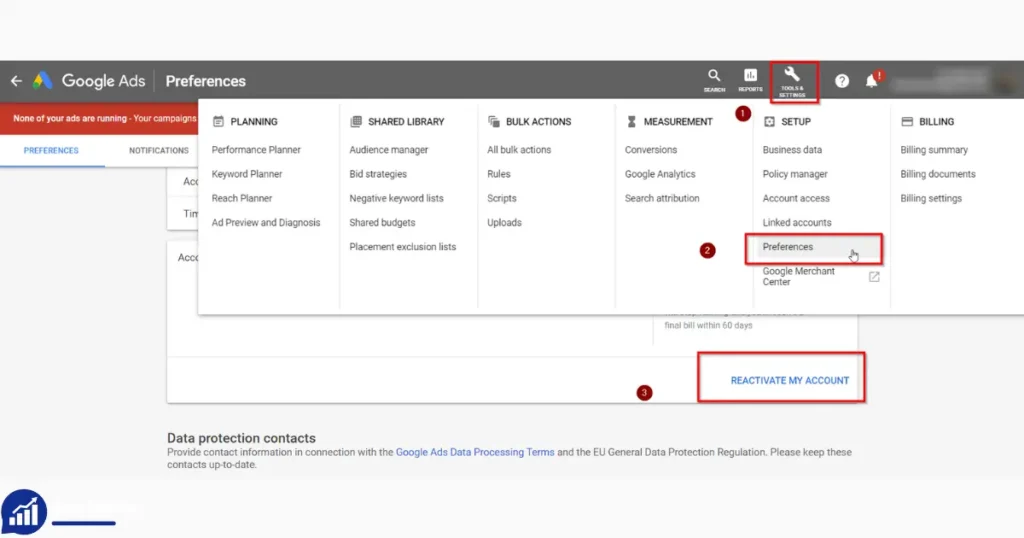Open Billing documents
Image resolution: width=1024 pixels, height=538 pixels.
click(938, 174)
